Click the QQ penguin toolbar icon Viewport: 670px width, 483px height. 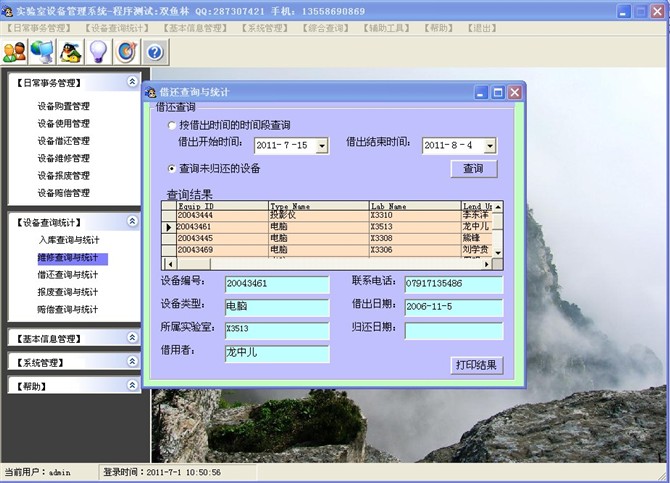pyautogui.click(x=70, y=51)
